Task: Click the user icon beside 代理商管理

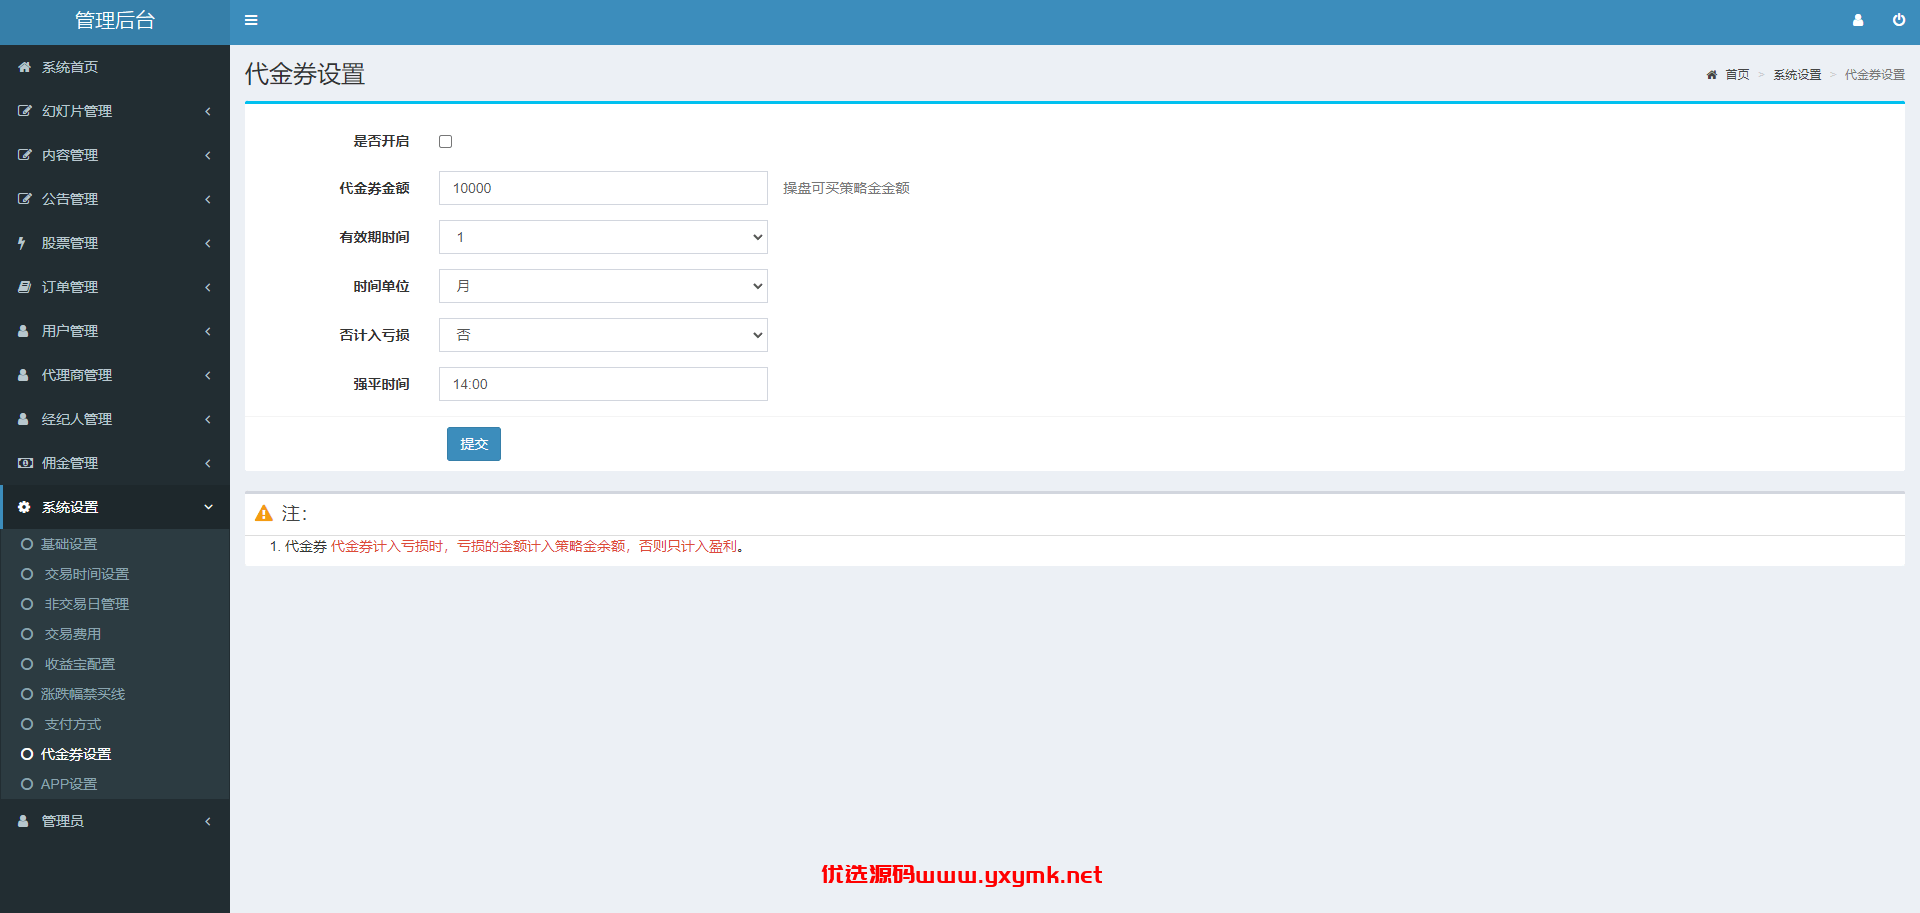Action: click(23, 375)
